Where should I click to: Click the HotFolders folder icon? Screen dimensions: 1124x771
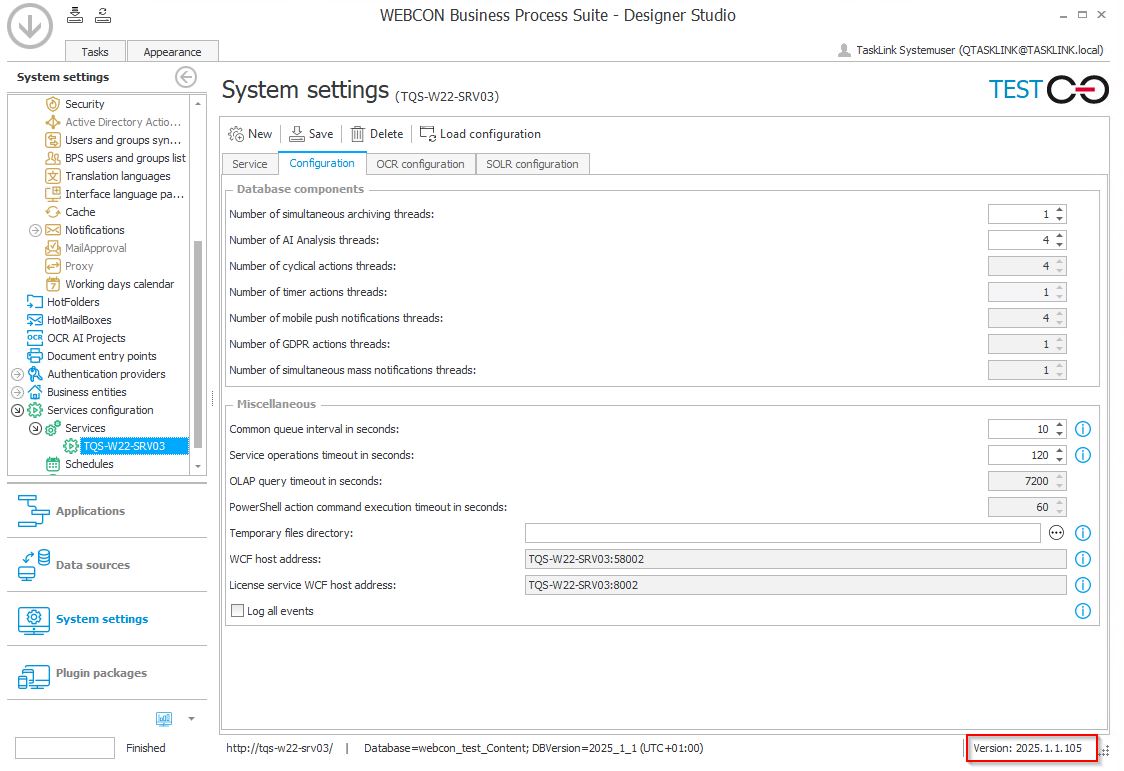point(34,302)
